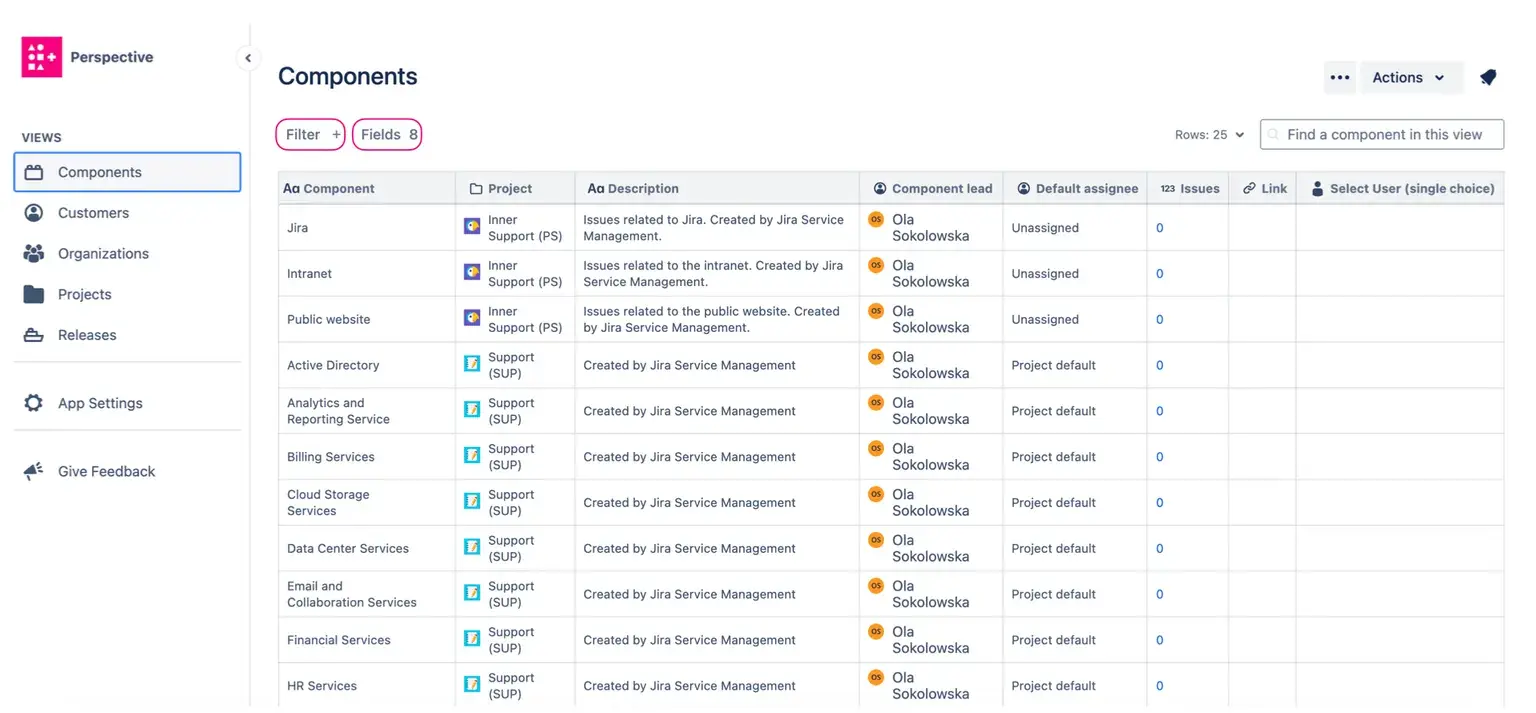
Task: Click the rocket icon in top right
Action: [1488, 78]
